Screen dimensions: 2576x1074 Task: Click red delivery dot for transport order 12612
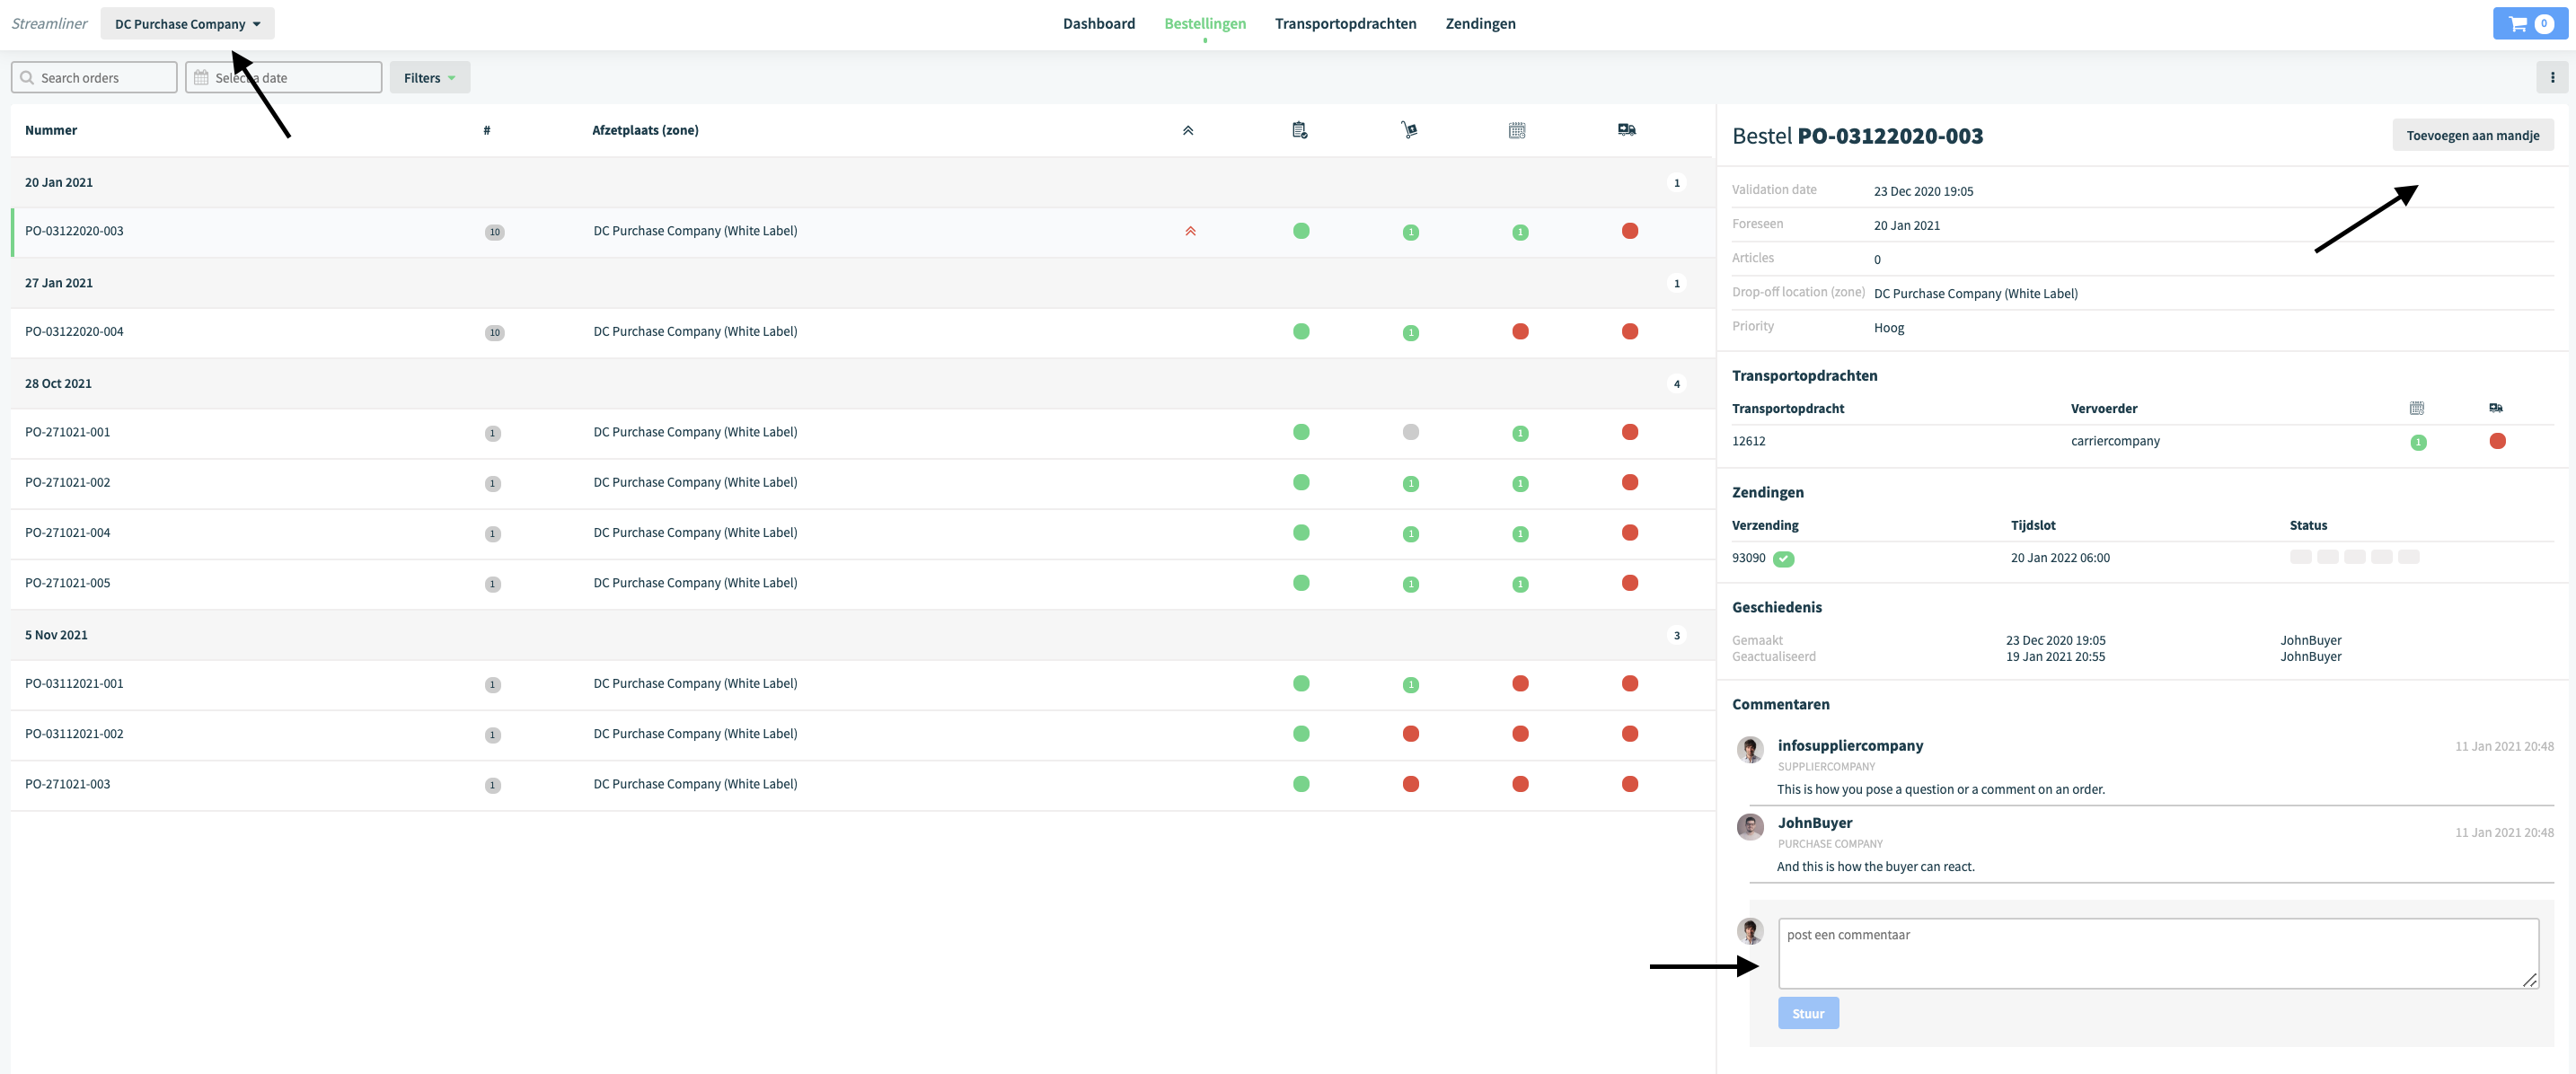[2497, 441]
